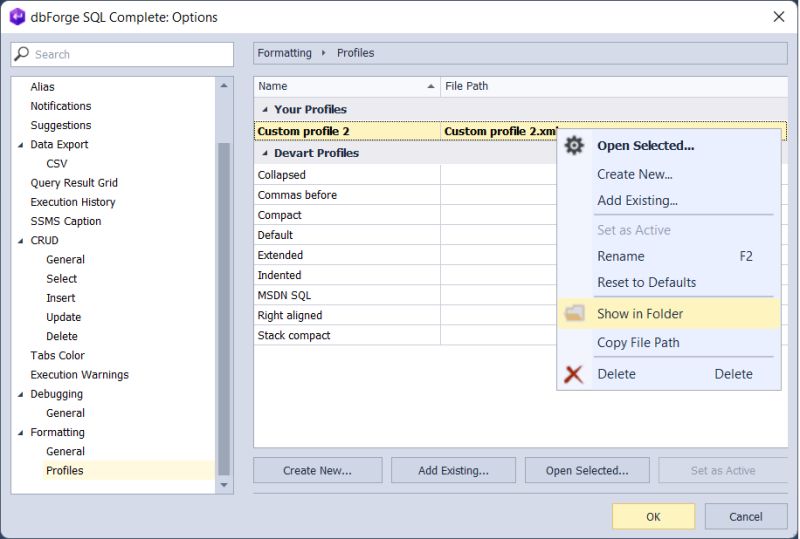Click the tree scrollbar up arrow
The image size is (800, 539).
(224, 86)
